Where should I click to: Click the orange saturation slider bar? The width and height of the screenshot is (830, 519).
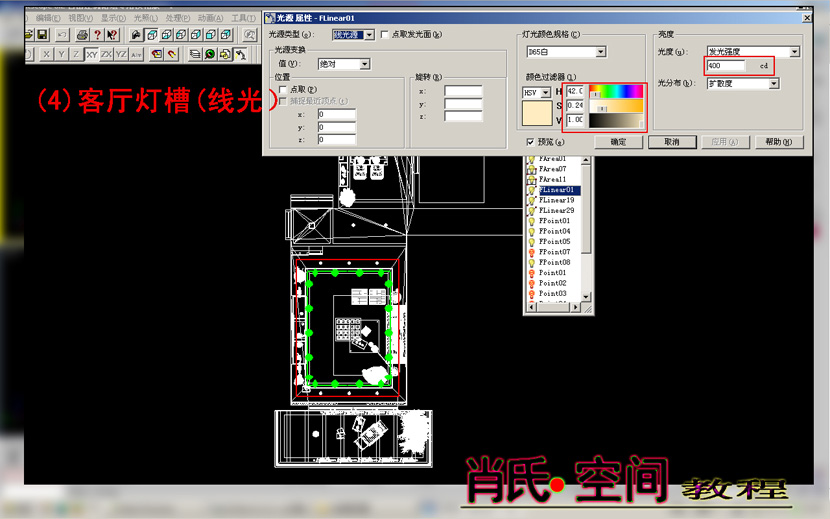(x=616, y=106)
